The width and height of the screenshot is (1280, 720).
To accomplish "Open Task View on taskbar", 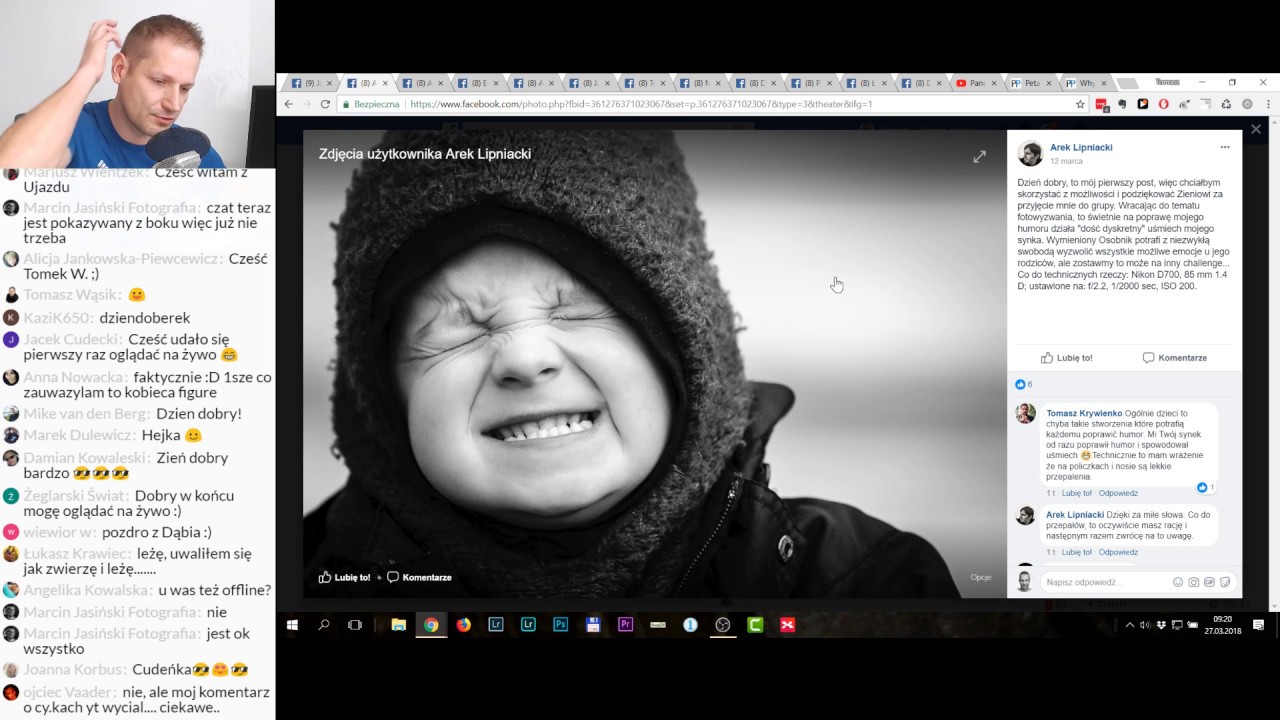I will pos(355,625).
